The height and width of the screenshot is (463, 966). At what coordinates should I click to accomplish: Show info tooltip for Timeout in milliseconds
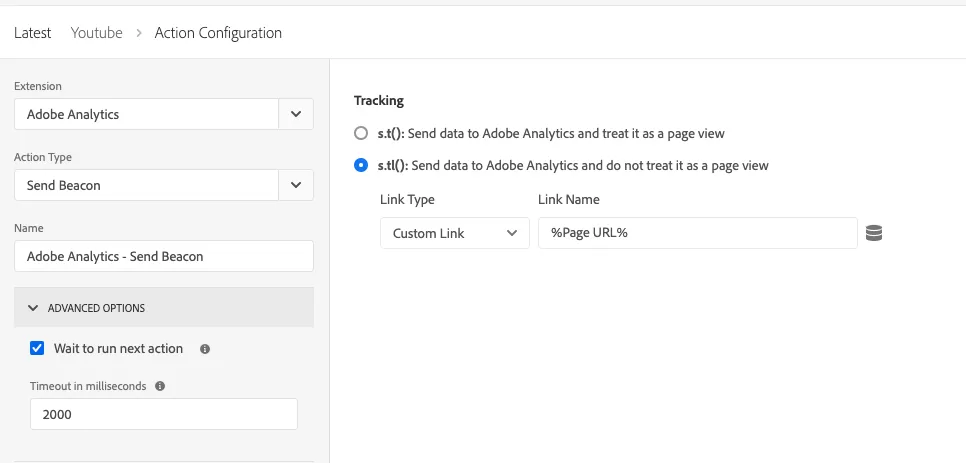160,387
